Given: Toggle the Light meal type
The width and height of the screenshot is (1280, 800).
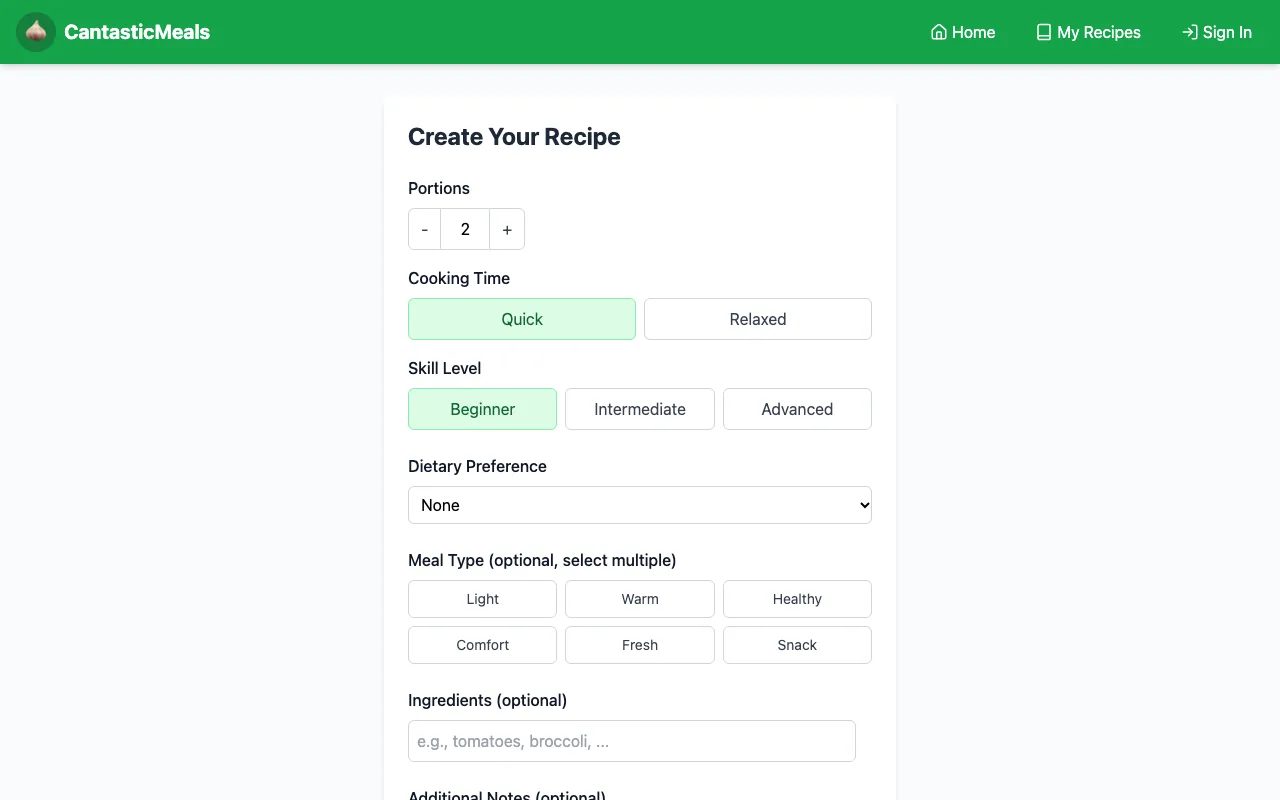Looking at the screenshot, I should click(x=482, y=599).
